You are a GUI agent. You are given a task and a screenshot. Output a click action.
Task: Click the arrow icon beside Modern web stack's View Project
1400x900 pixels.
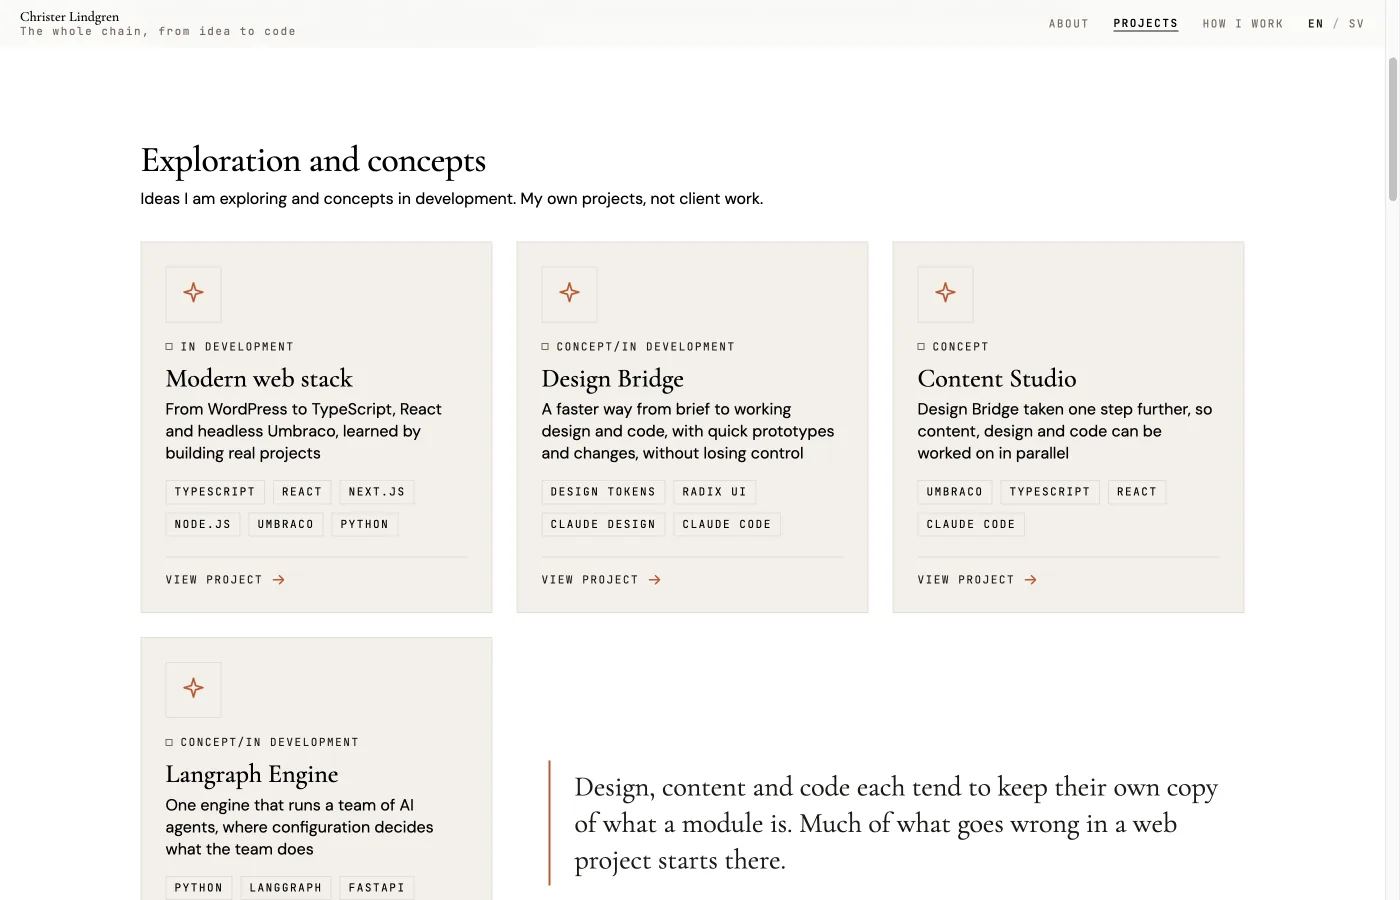(x=279, y=580)
